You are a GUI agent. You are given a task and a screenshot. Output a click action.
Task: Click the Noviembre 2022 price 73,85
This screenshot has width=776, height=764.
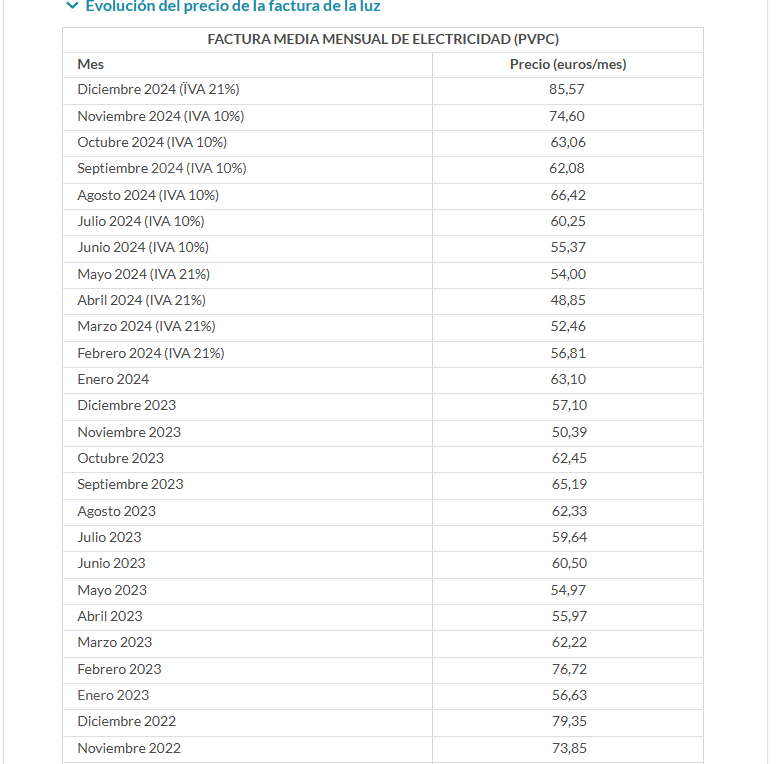[x=570, y=749]
